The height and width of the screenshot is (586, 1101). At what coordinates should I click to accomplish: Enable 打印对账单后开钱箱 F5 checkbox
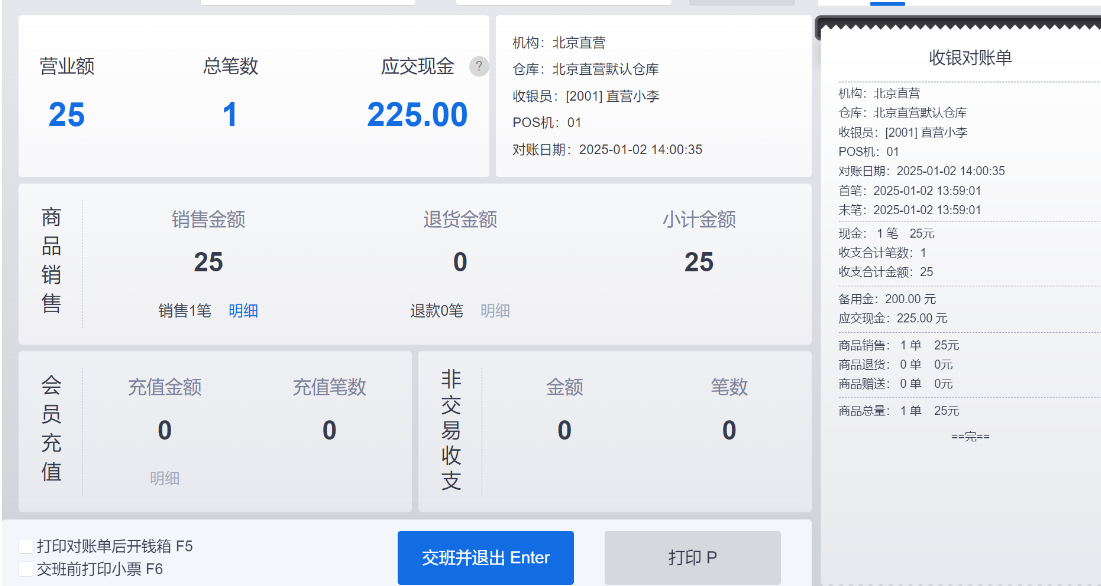point(26,546)
